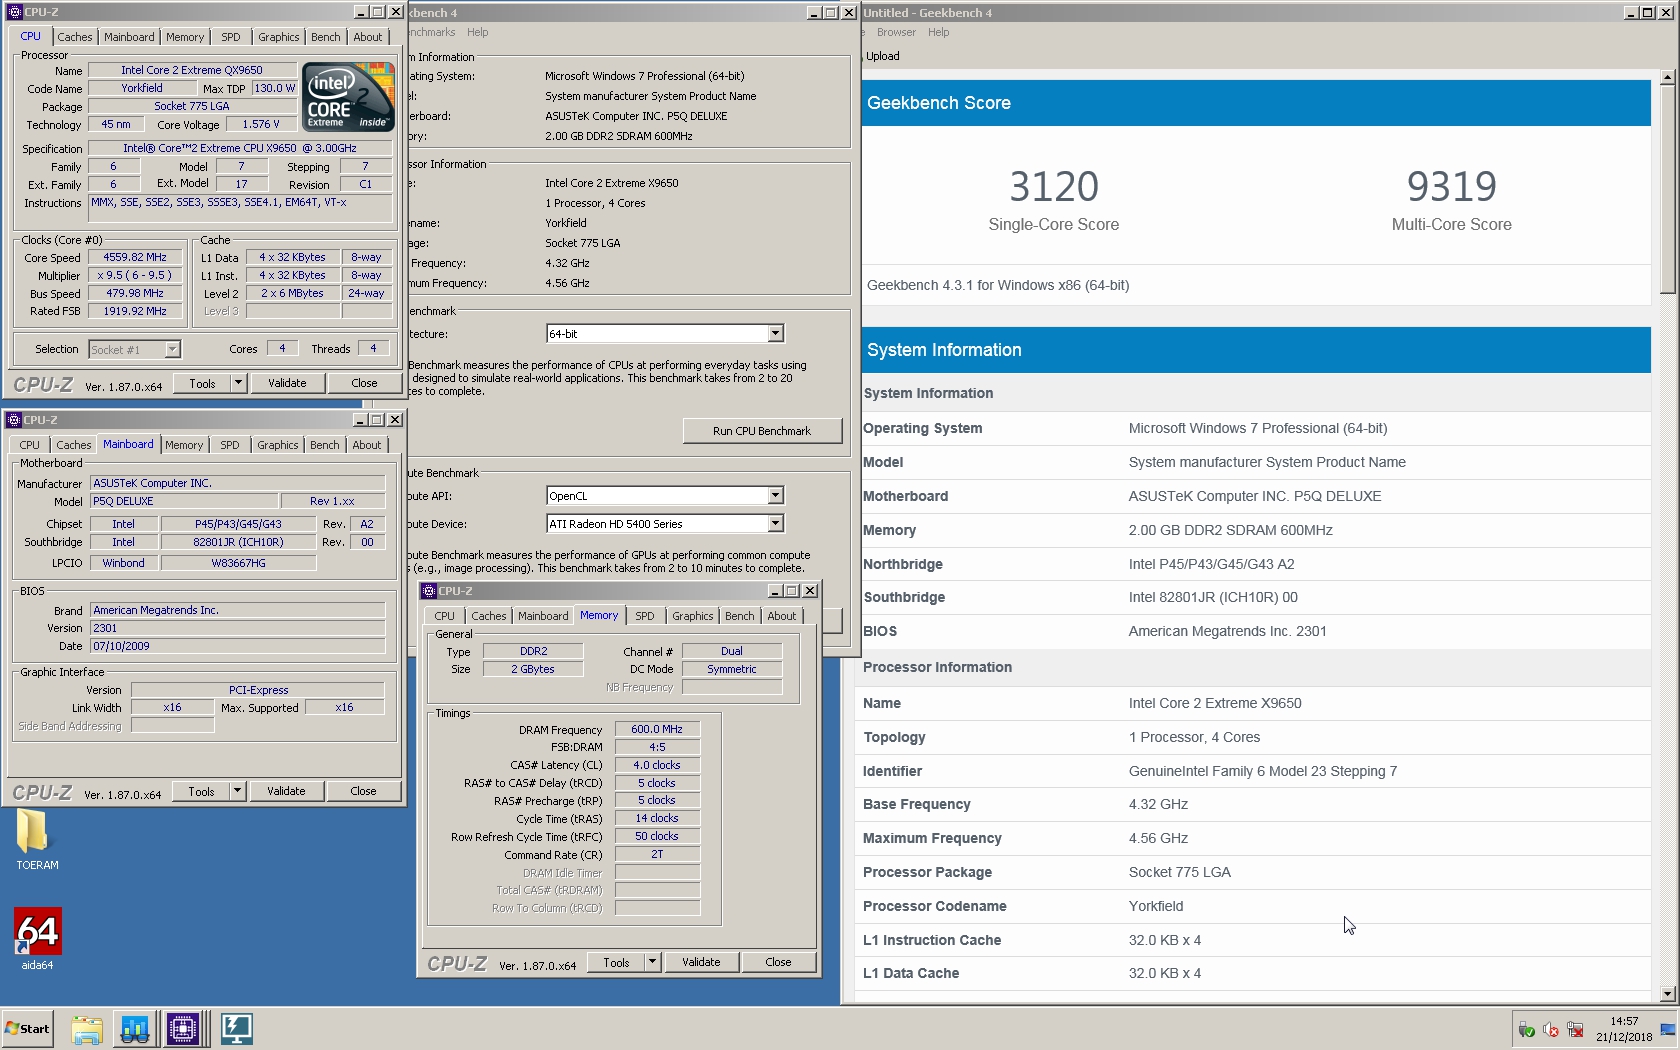This screenshot has width=1680, height=1050.
Task: Click the FSB:DRAM value 4:5
Action: [x=657, y=747]
